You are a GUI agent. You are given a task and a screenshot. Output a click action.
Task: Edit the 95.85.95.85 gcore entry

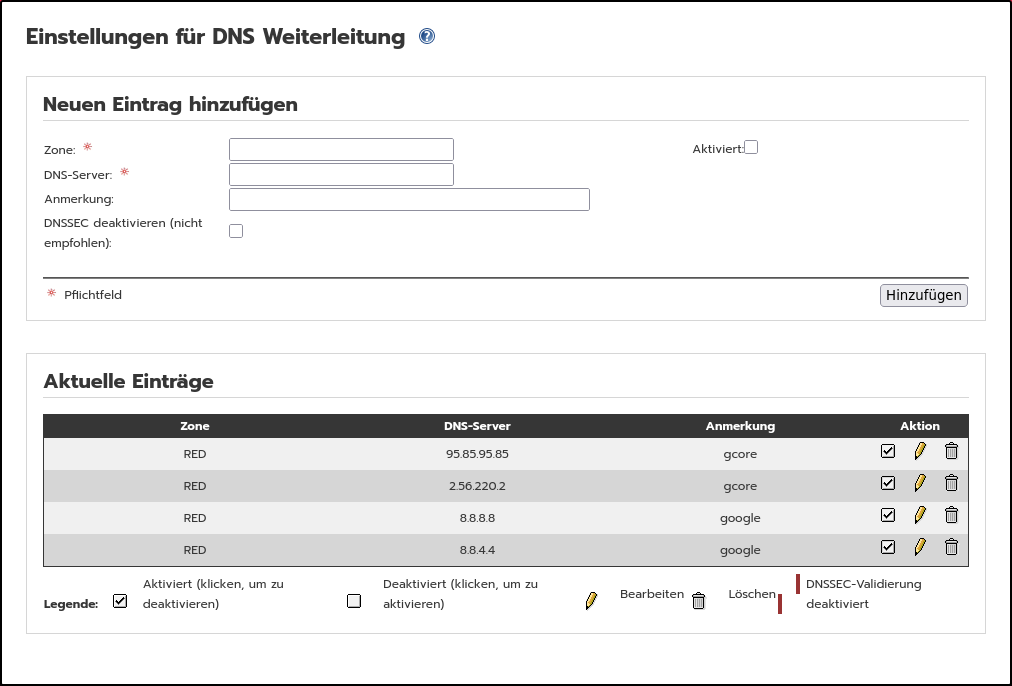click(x=920, y=451)
